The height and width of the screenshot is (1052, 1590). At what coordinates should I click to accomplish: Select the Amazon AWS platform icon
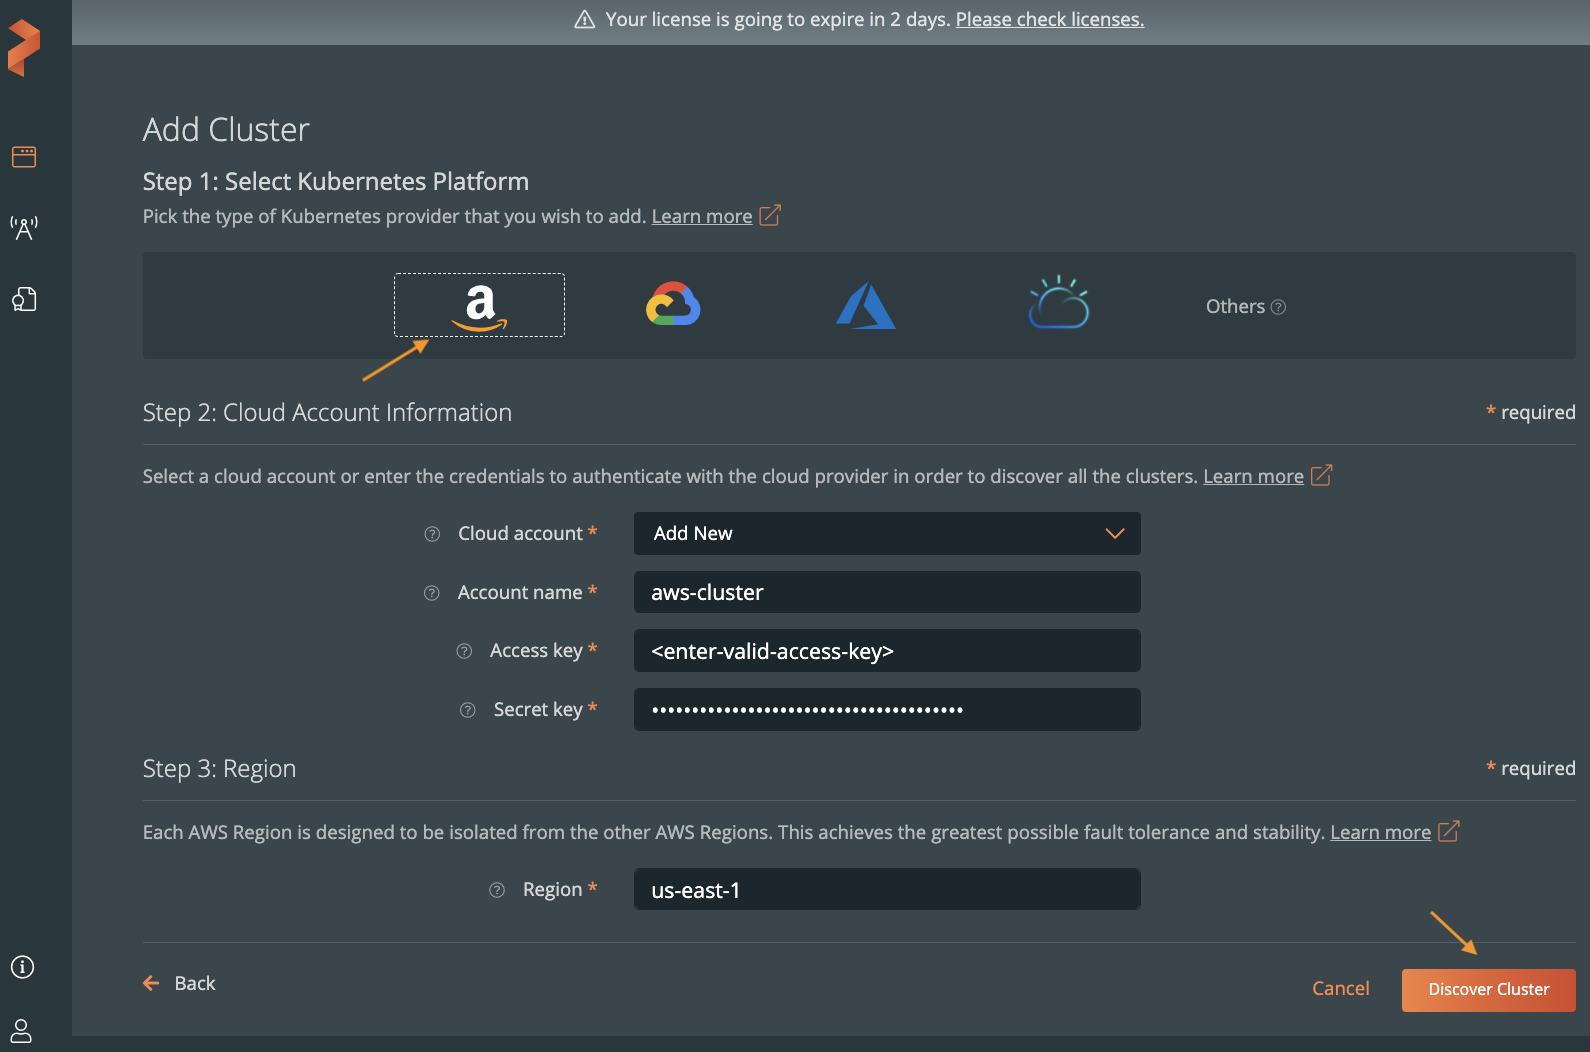pyautogui.click(x=479, y=305)
